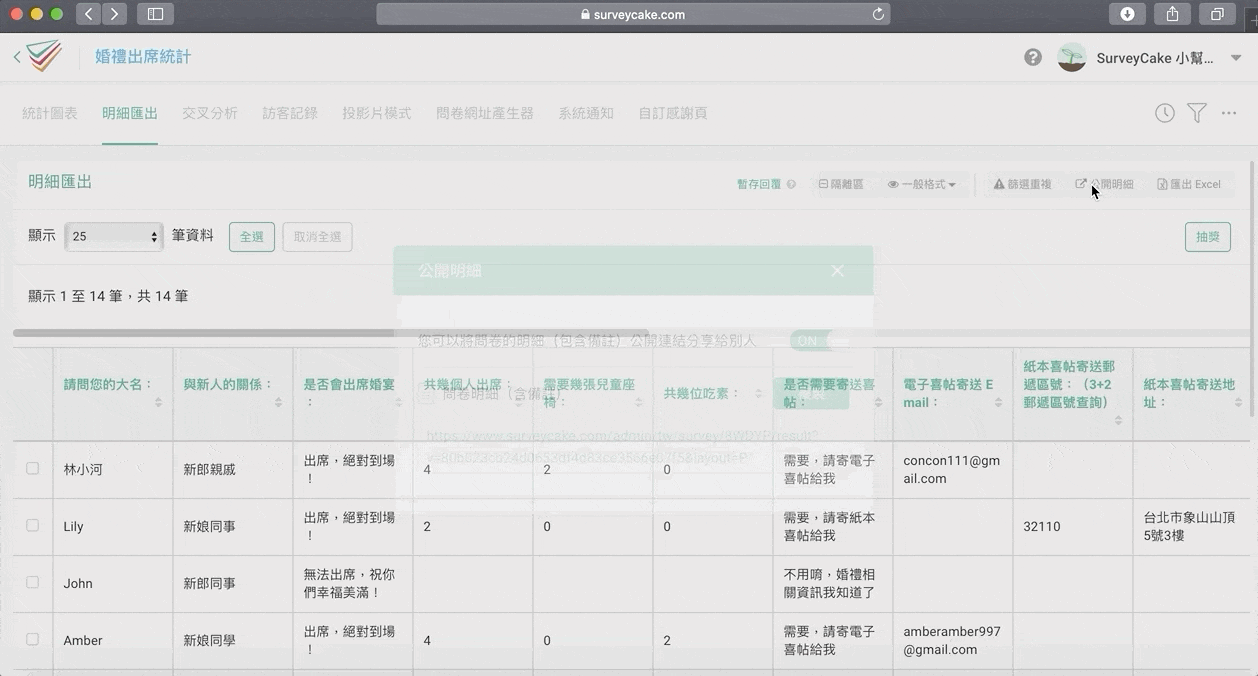Check the row checkbox for 林小河

click(33, 468)
